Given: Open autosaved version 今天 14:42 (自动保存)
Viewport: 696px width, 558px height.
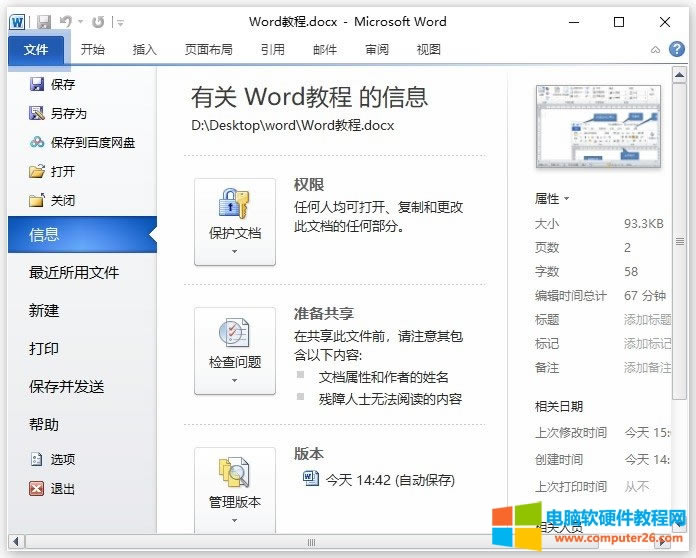Looking at the screenshot, I should pyautogui.click(x=389, y=479).
